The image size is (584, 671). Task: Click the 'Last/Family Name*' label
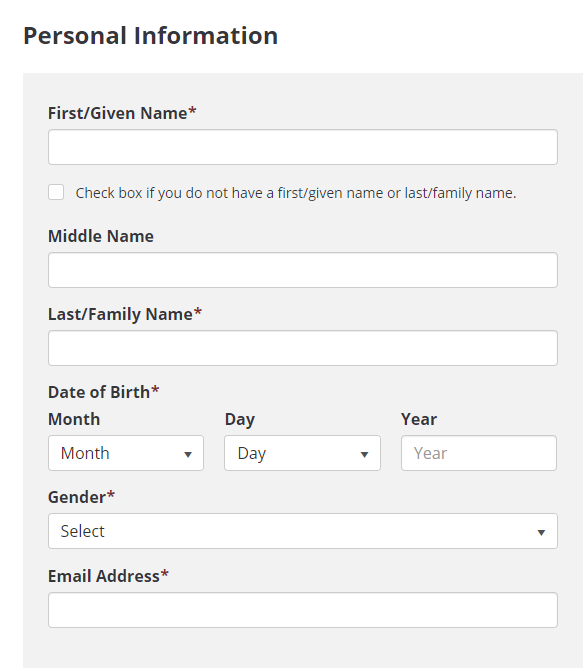coord(125,314)
